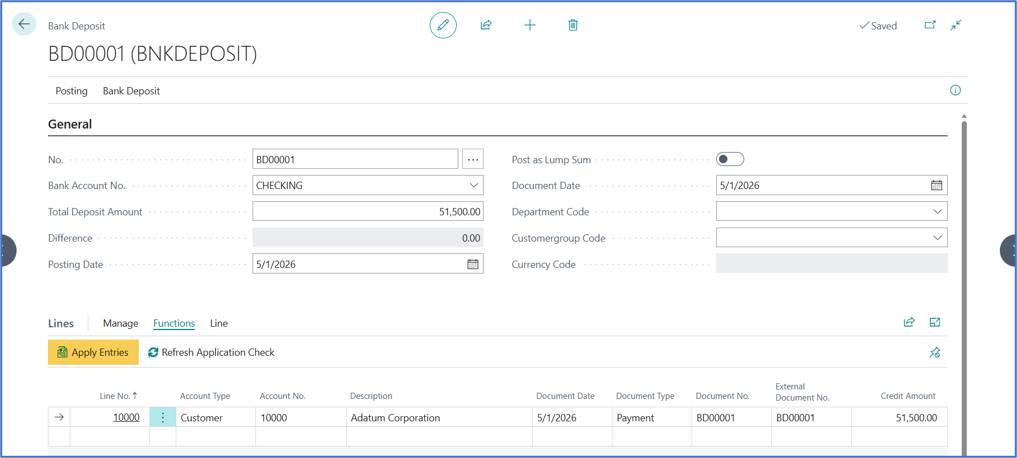Collapse the page with the arrows icon
The height and width of the screenshot is (458, 1017).
click(x=956, y=25)
